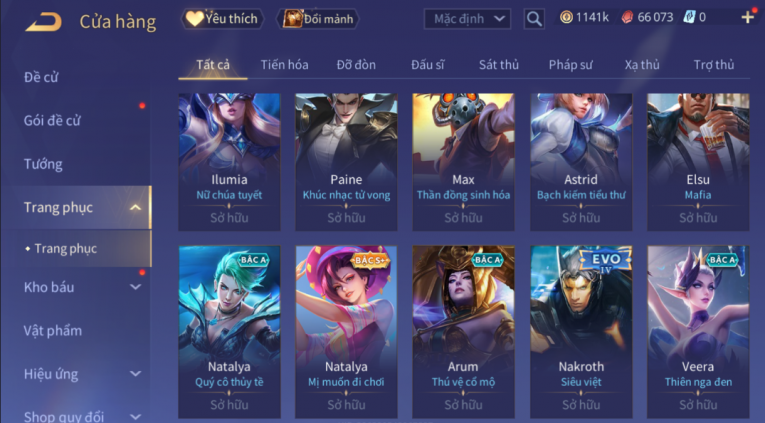Viewport: 765px width, 423px height.
Task: Open Đổi mảnh chest button
Action: (318, 19)
